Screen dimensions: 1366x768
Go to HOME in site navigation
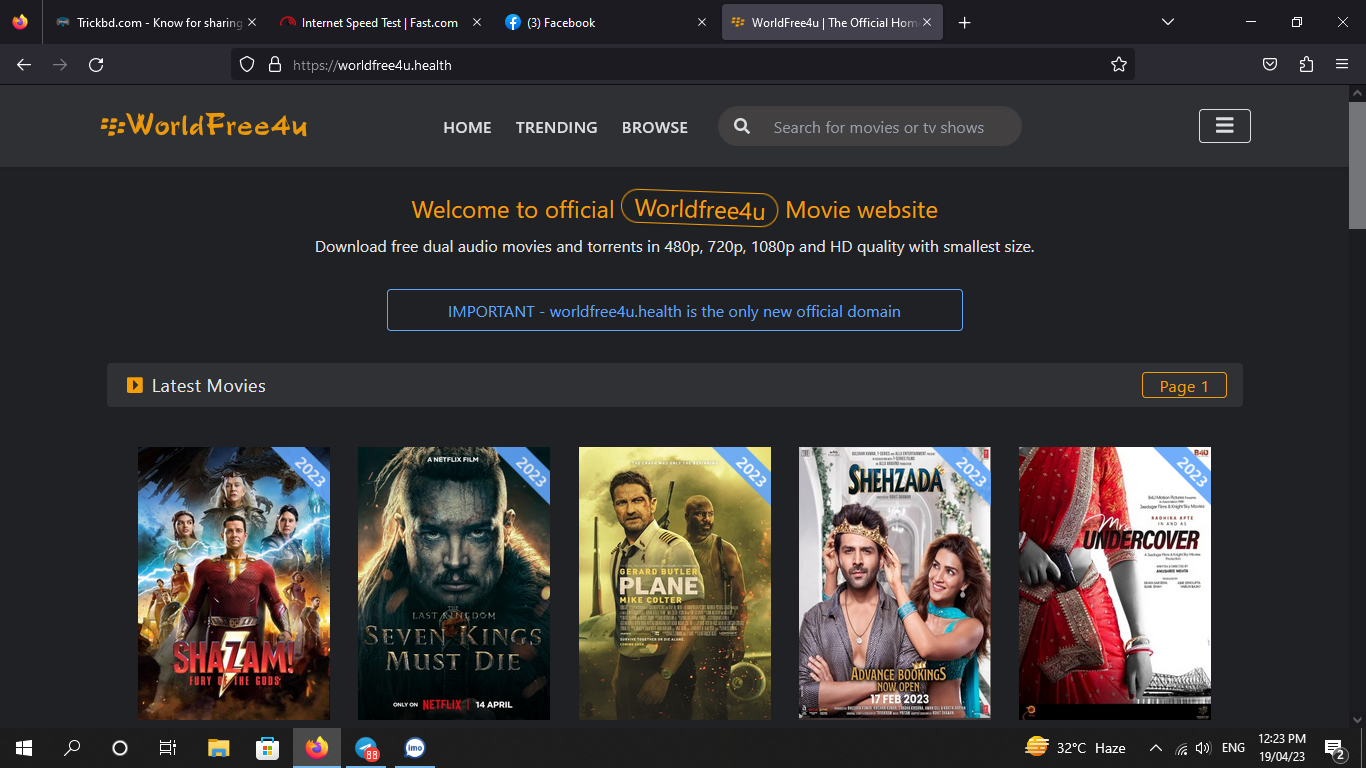[x=467, y=127]
